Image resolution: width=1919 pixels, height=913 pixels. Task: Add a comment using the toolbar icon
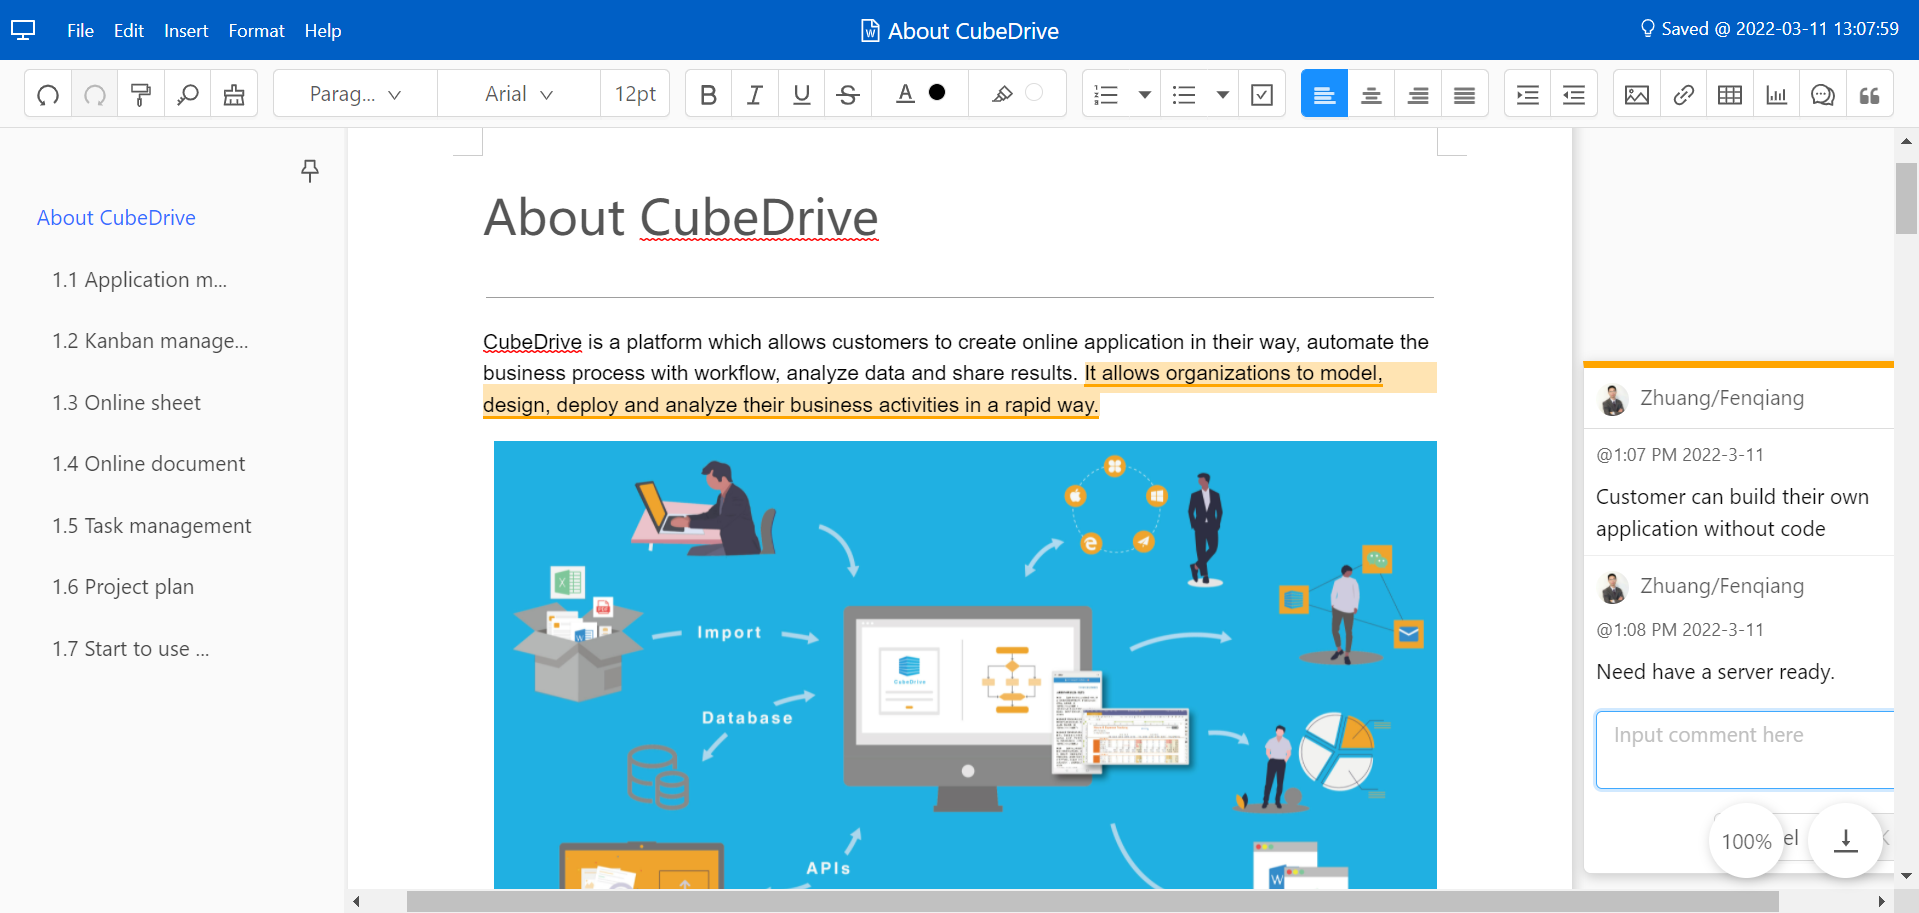click(1823, 94)
